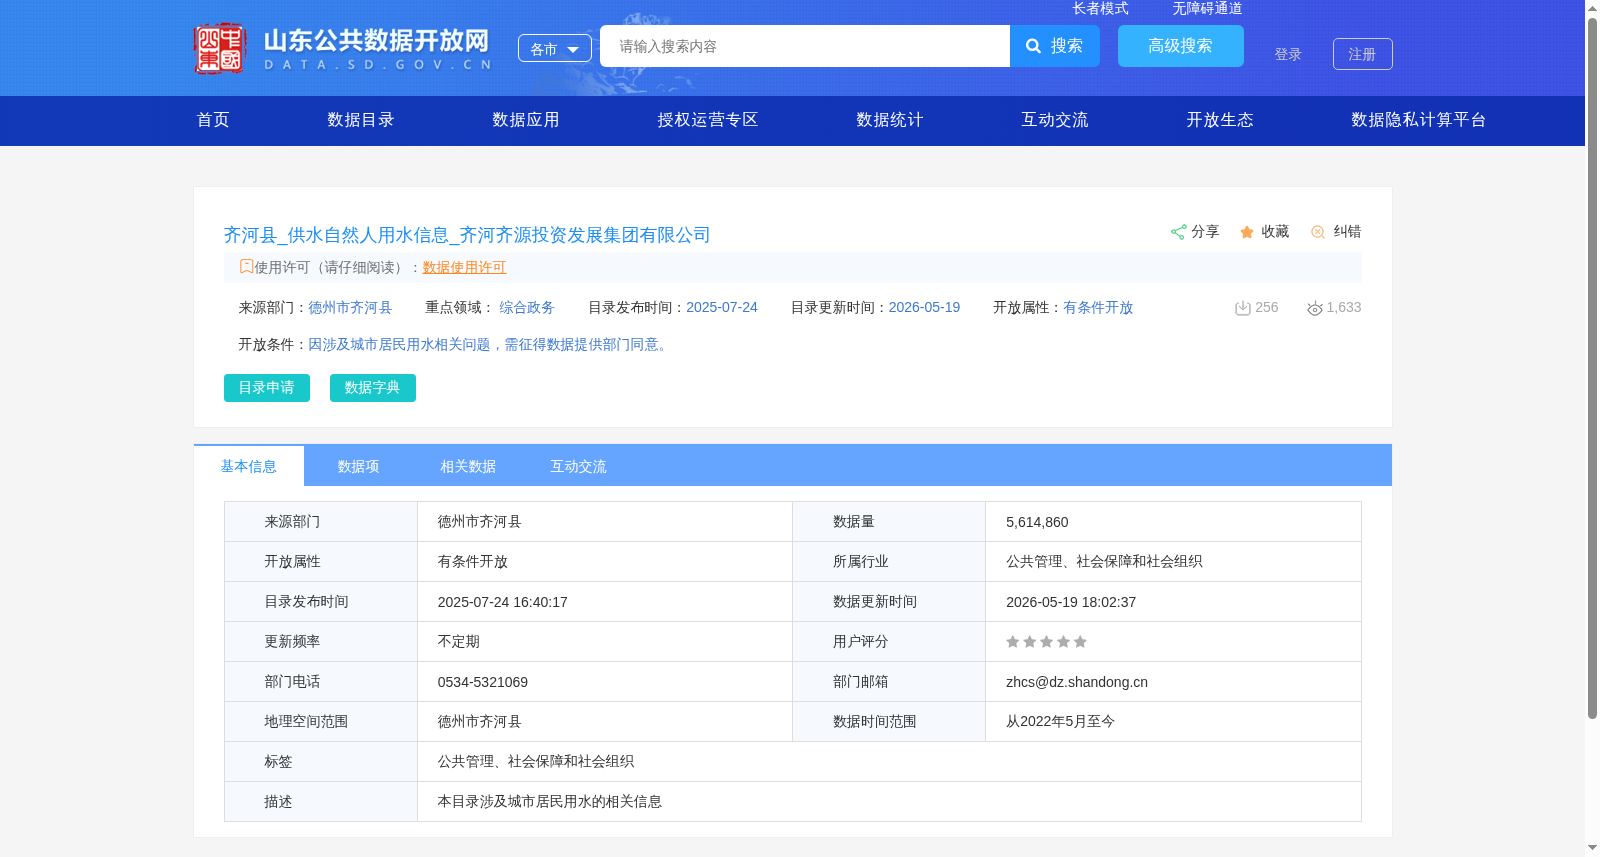Click 从2022年5月至今 time range value

point(1060,722)
